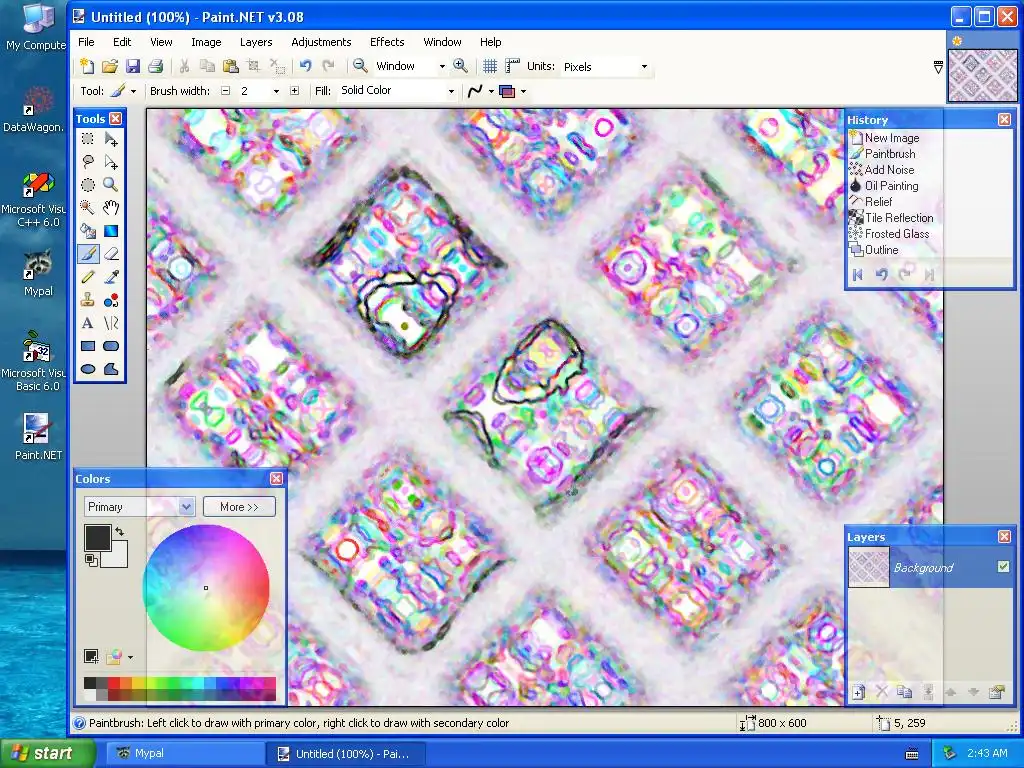
Task: Rewind history to first step
Action: coord(858,275)
